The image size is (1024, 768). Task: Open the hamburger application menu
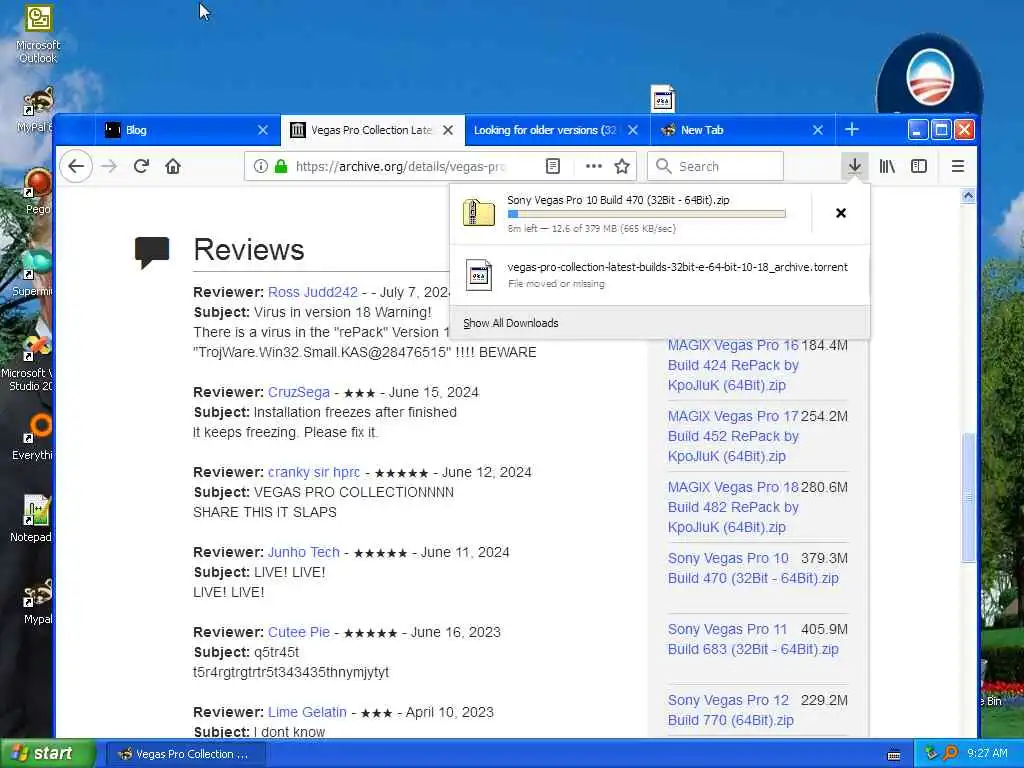pyautogui.click(x=958, y=167)
